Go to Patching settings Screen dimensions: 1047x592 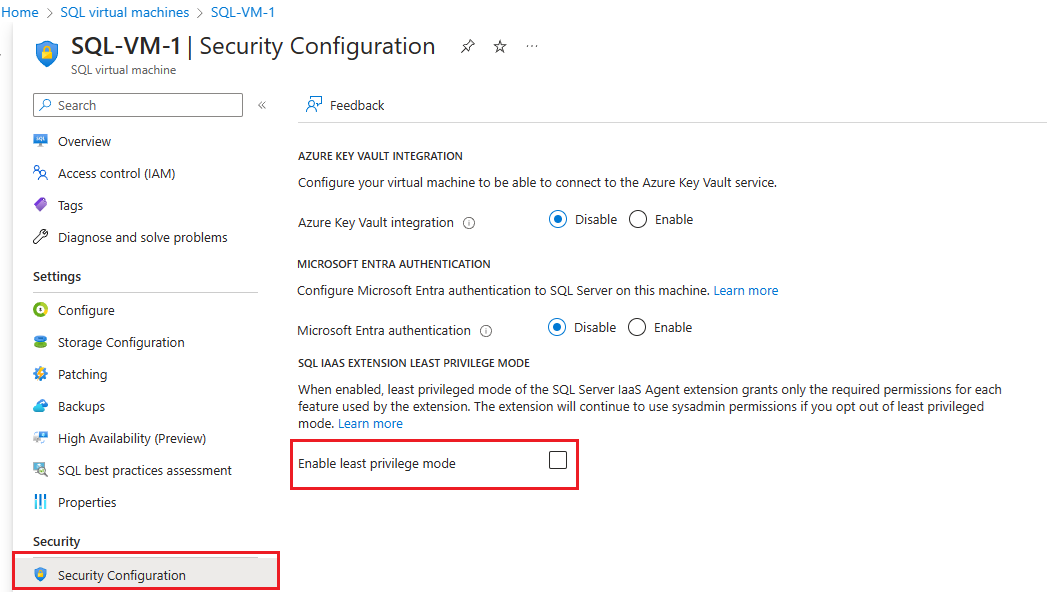click(x=82, y=374)
